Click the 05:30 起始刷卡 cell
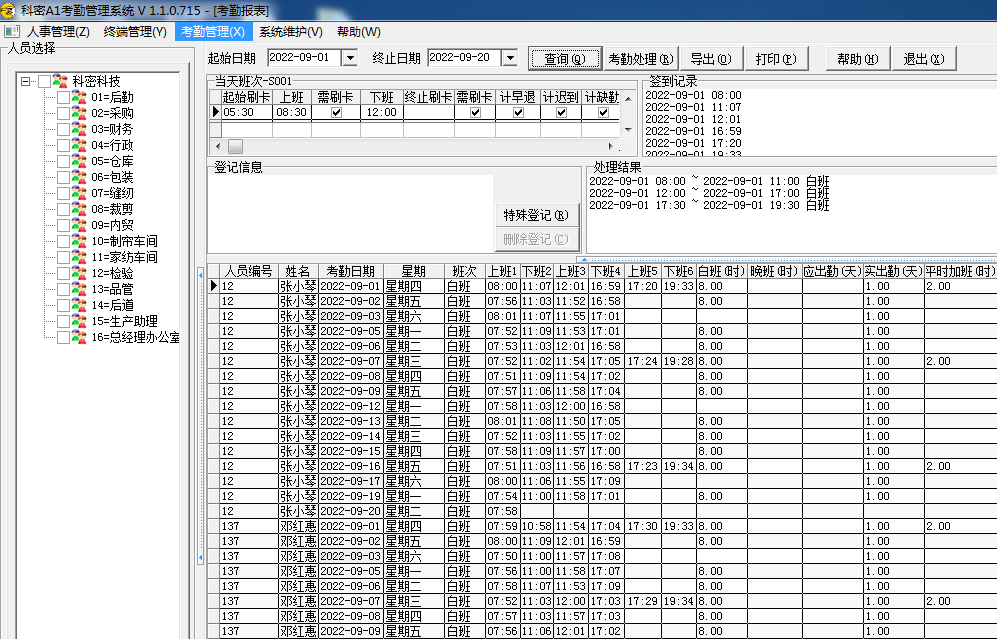The width and height of the screenshot is (997, 639). (x=247, y=113)
